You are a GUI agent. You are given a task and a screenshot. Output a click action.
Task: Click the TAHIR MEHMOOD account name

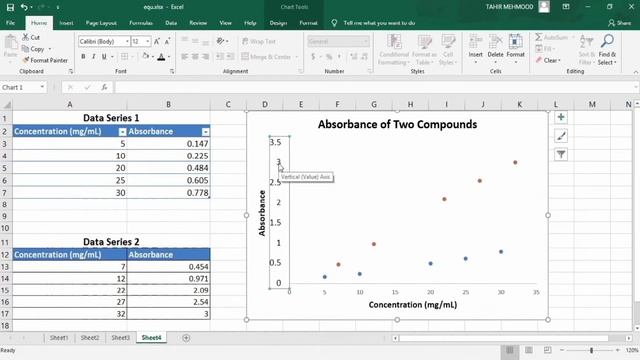pyautogui.click(x=509, y=7)
